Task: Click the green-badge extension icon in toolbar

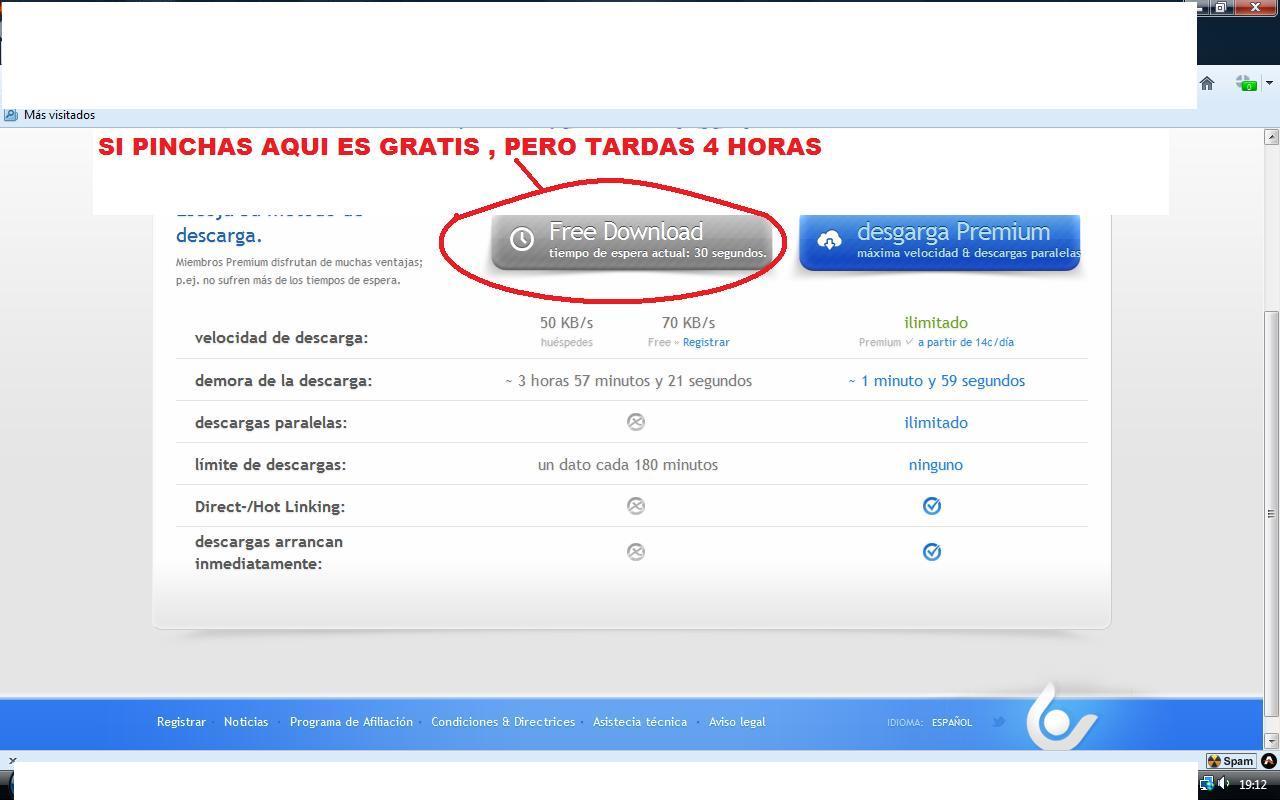Action: click(x=1244, y=83)
